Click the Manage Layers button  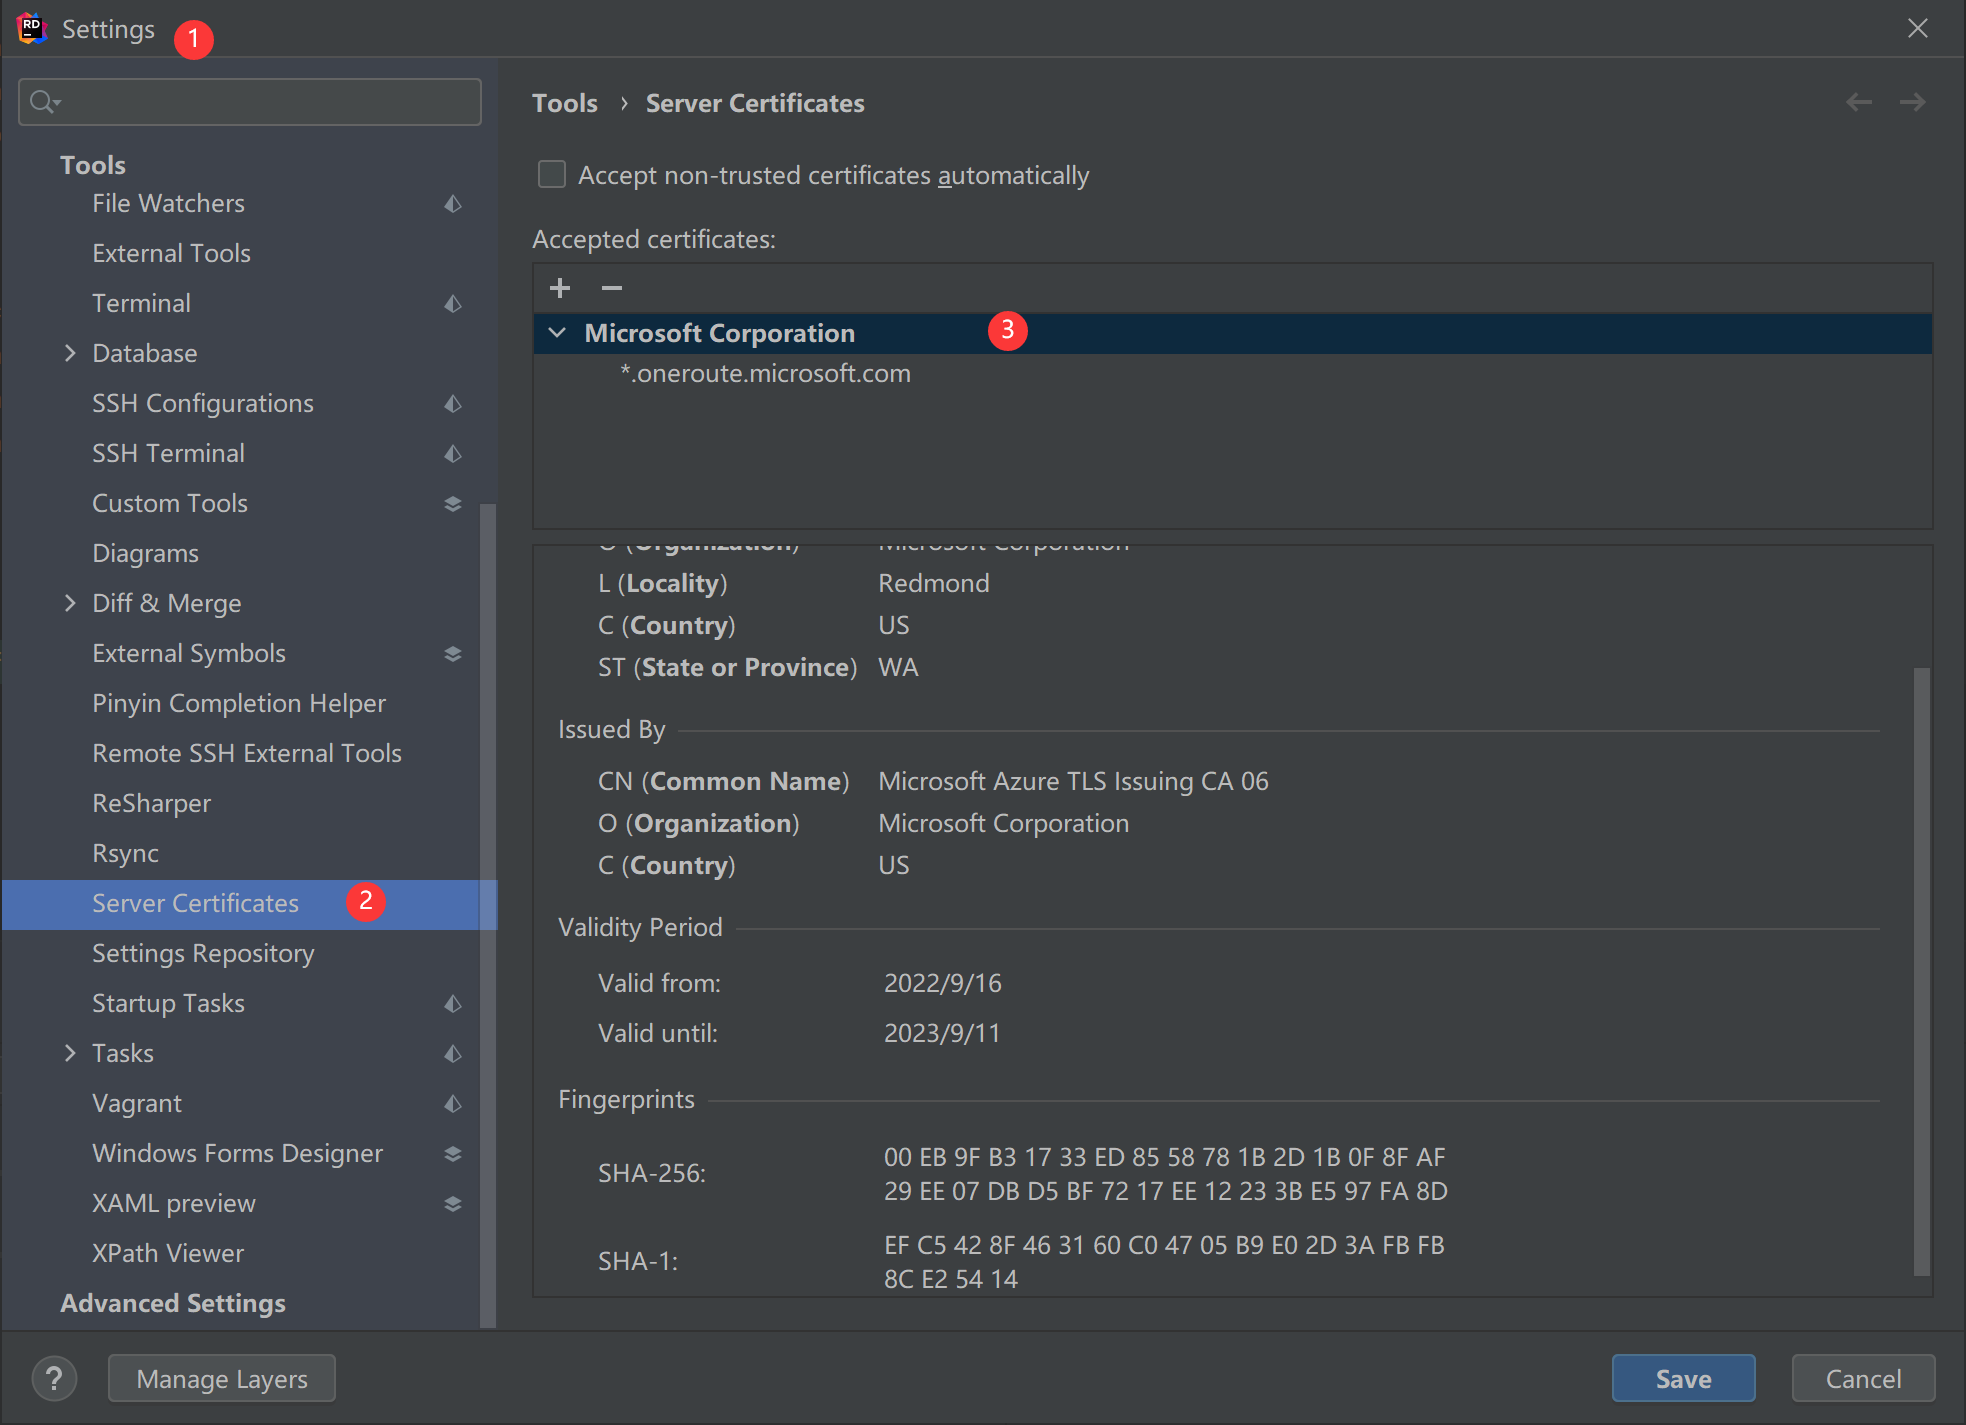(x=222, y=1379)
